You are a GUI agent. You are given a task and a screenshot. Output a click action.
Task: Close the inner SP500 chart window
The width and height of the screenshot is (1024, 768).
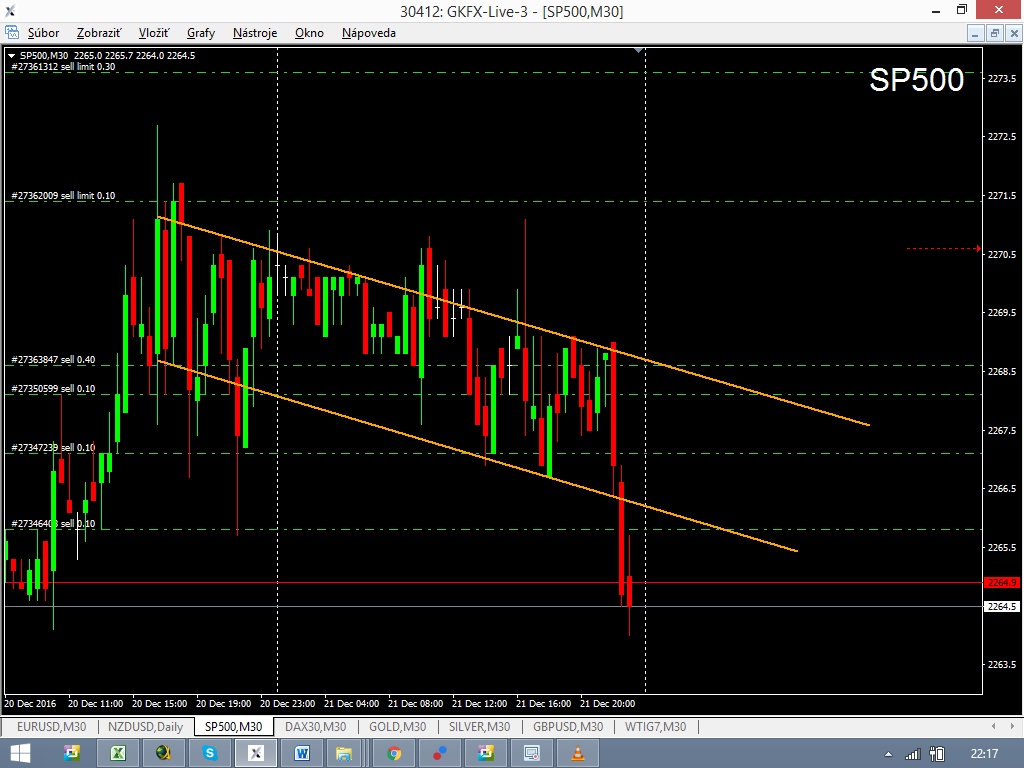(1014, 33)
